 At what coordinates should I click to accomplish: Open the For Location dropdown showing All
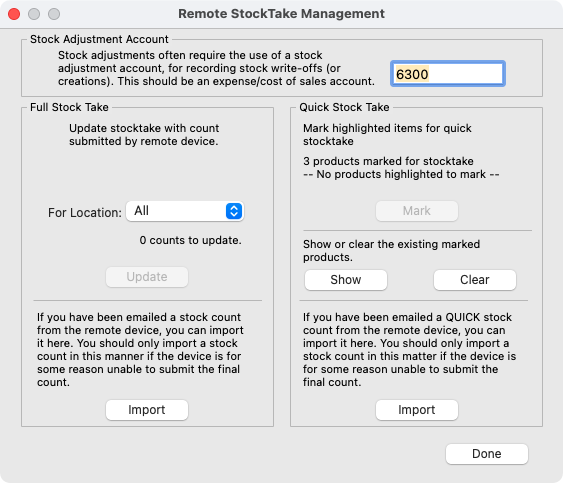tap(185, 211)
